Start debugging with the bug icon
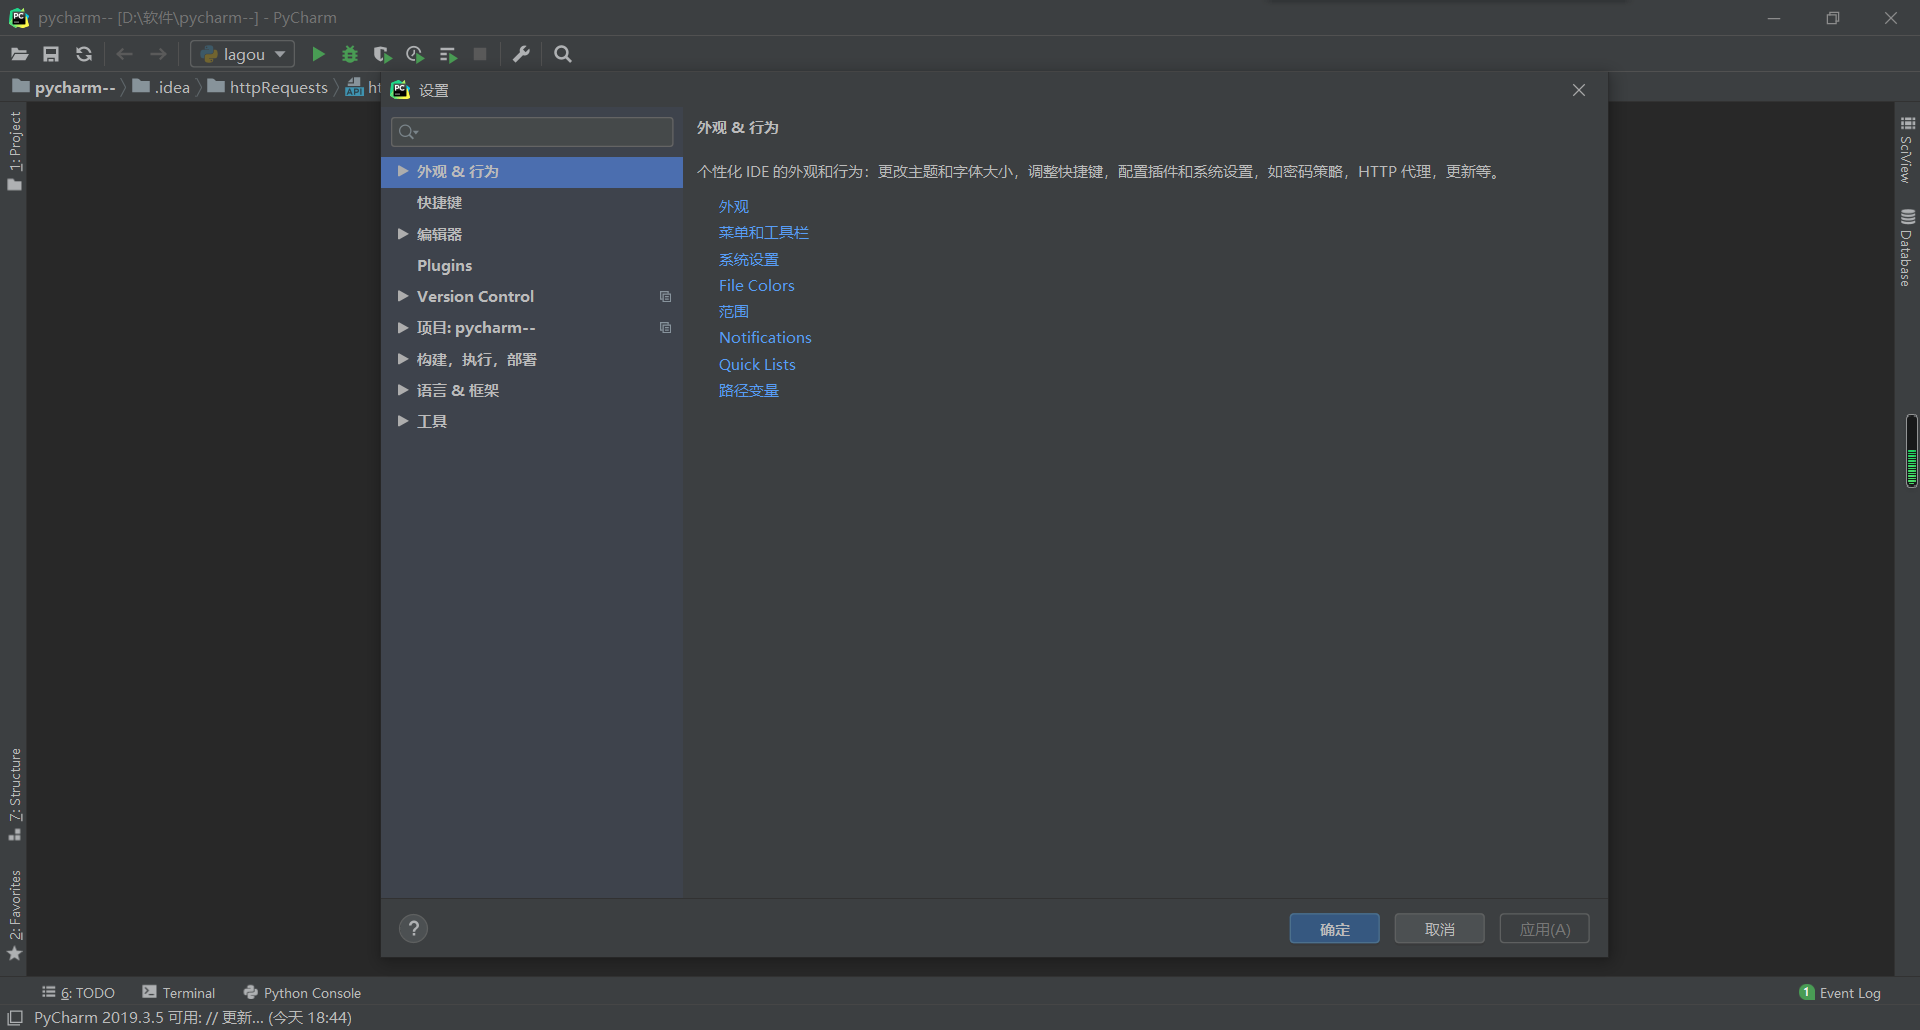This screenshot has width=1920, height=1030. point(350,54)
